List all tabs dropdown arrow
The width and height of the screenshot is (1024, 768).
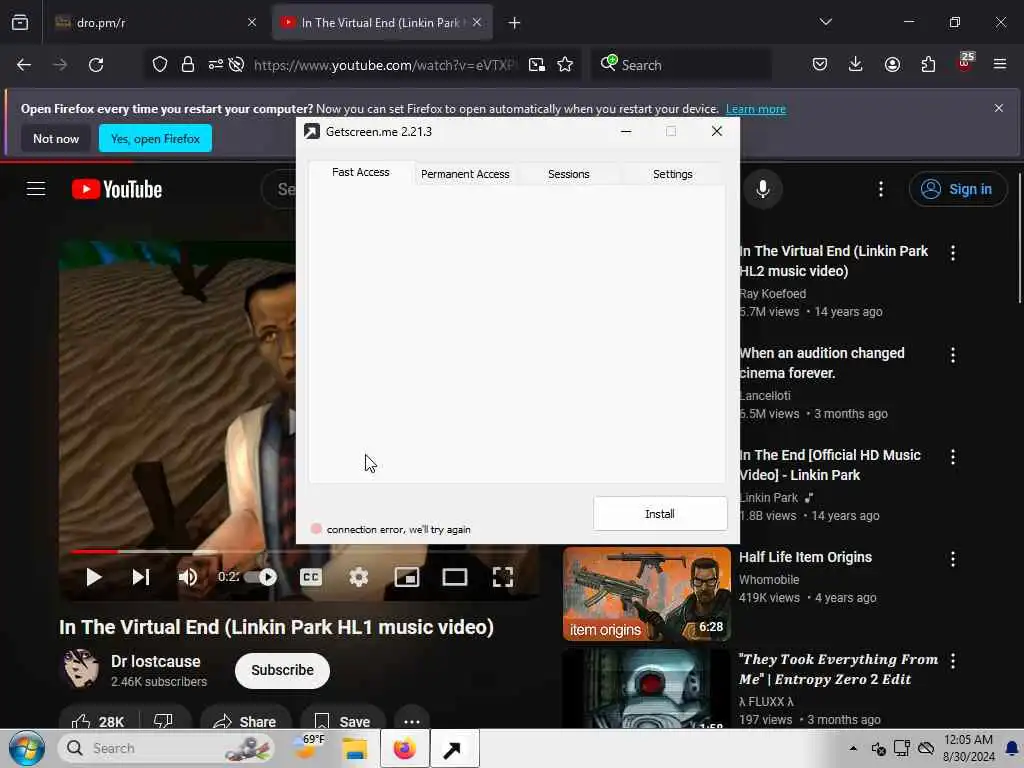(825, 22)
